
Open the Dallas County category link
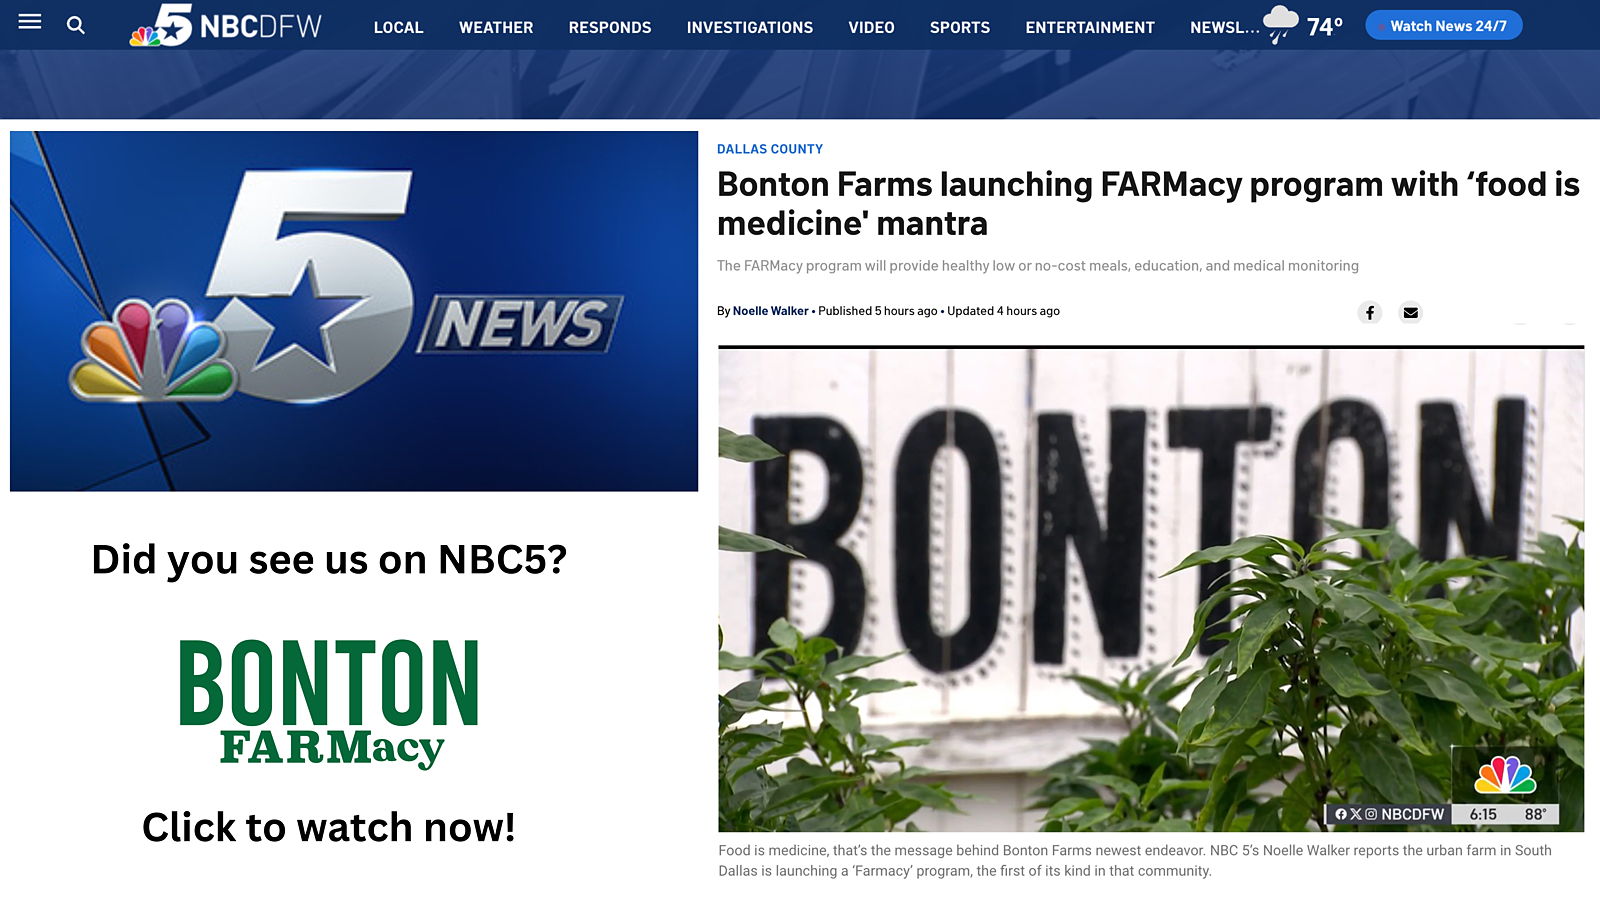(x=770, y=149)
